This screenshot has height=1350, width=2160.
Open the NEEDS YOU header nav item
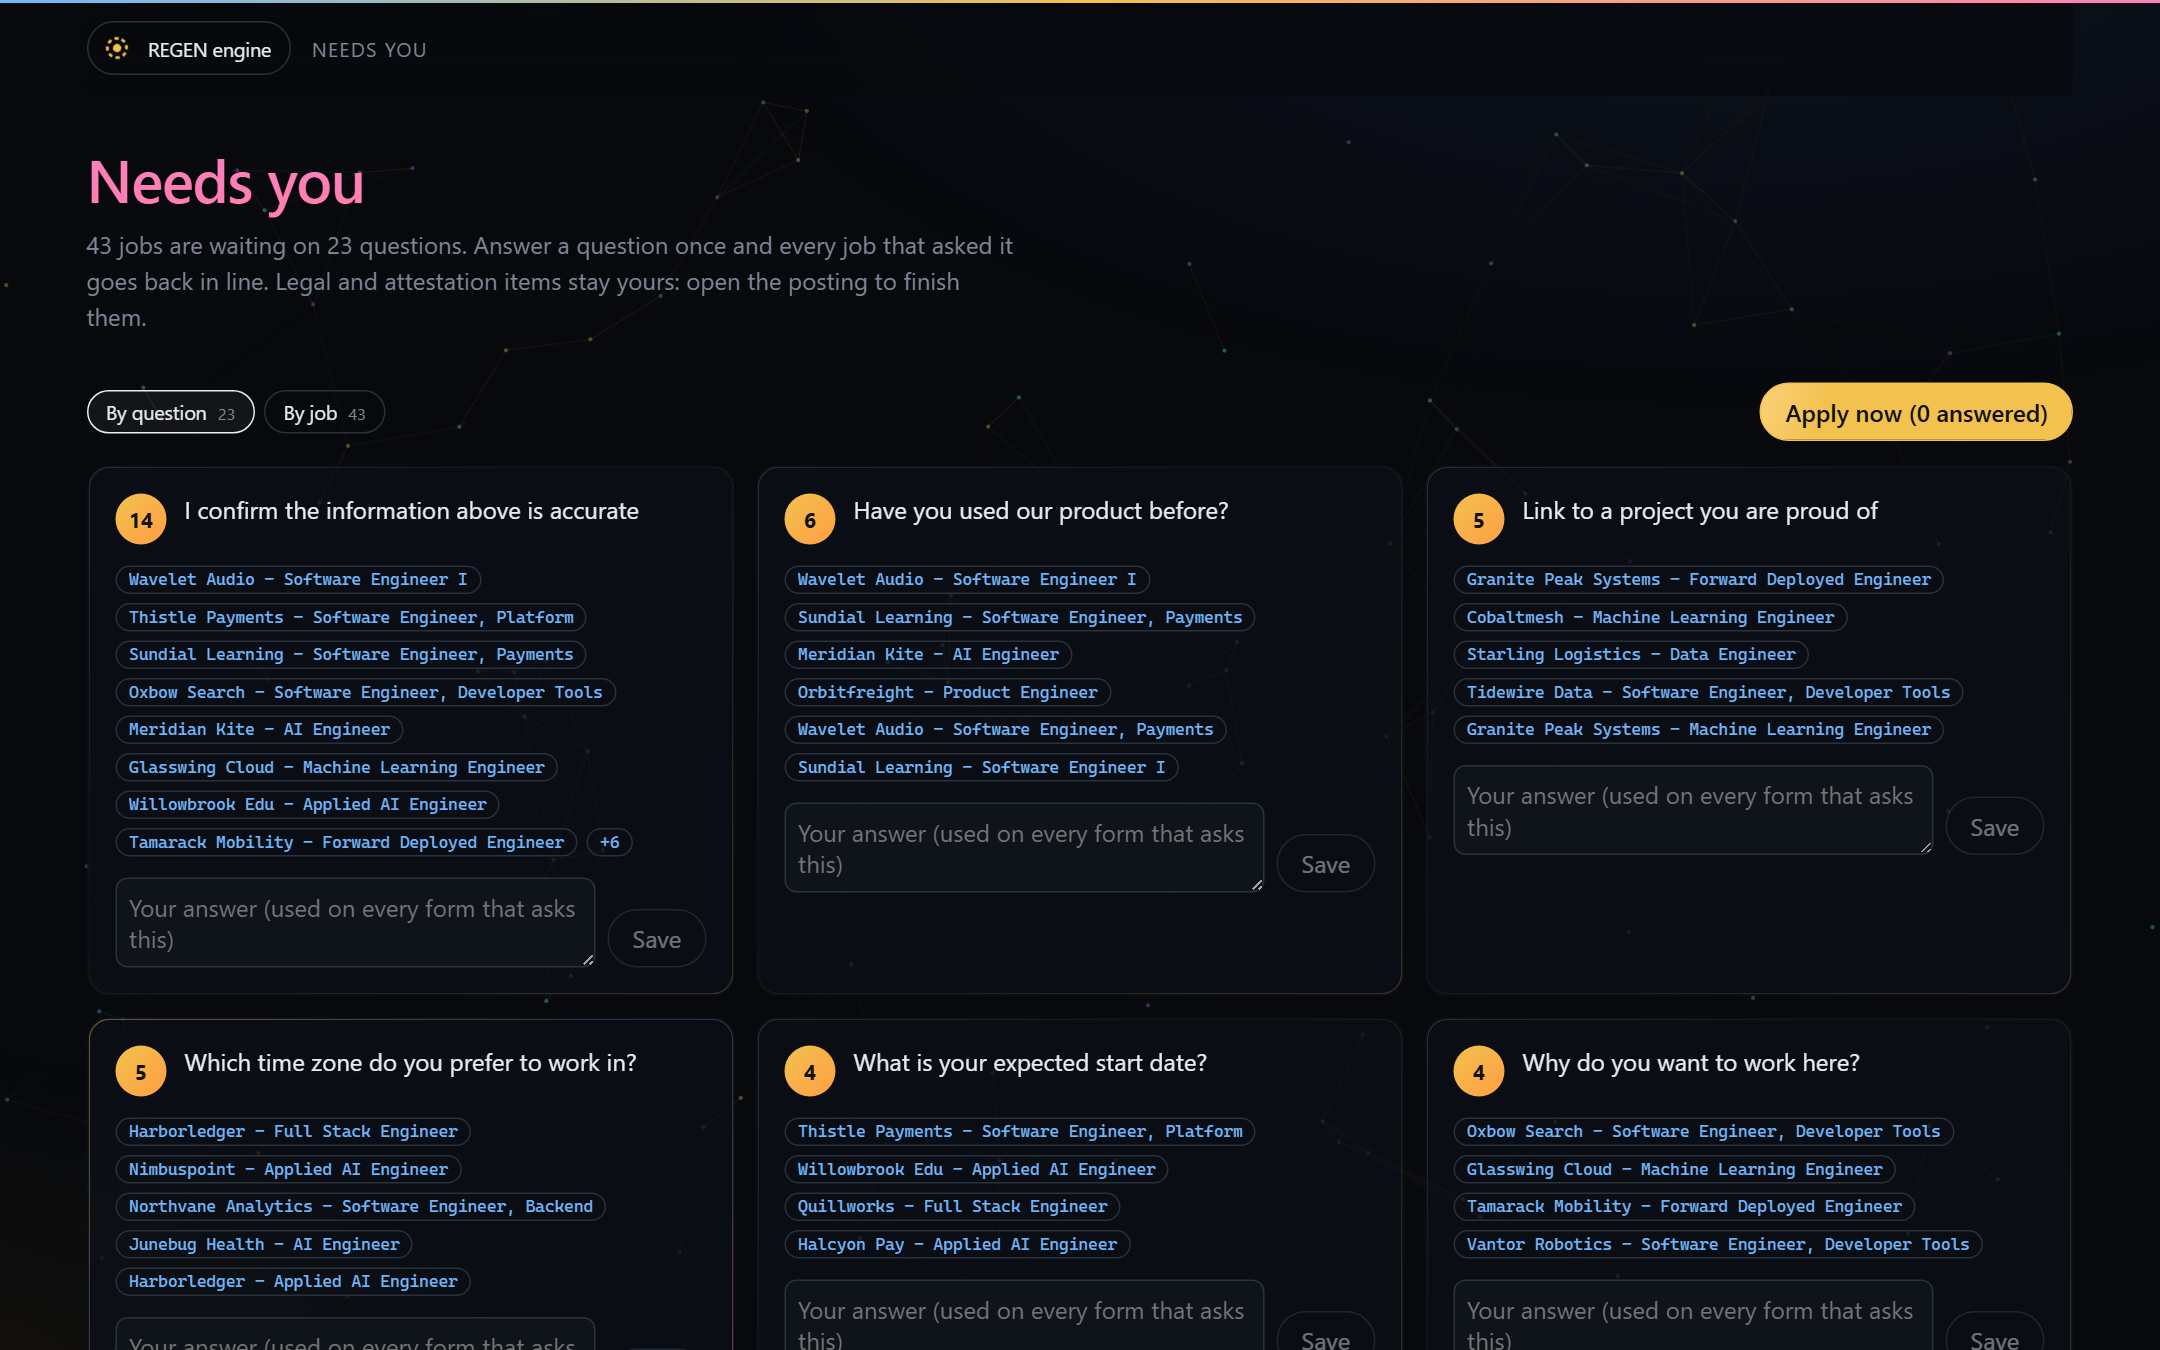coord(369,50)
